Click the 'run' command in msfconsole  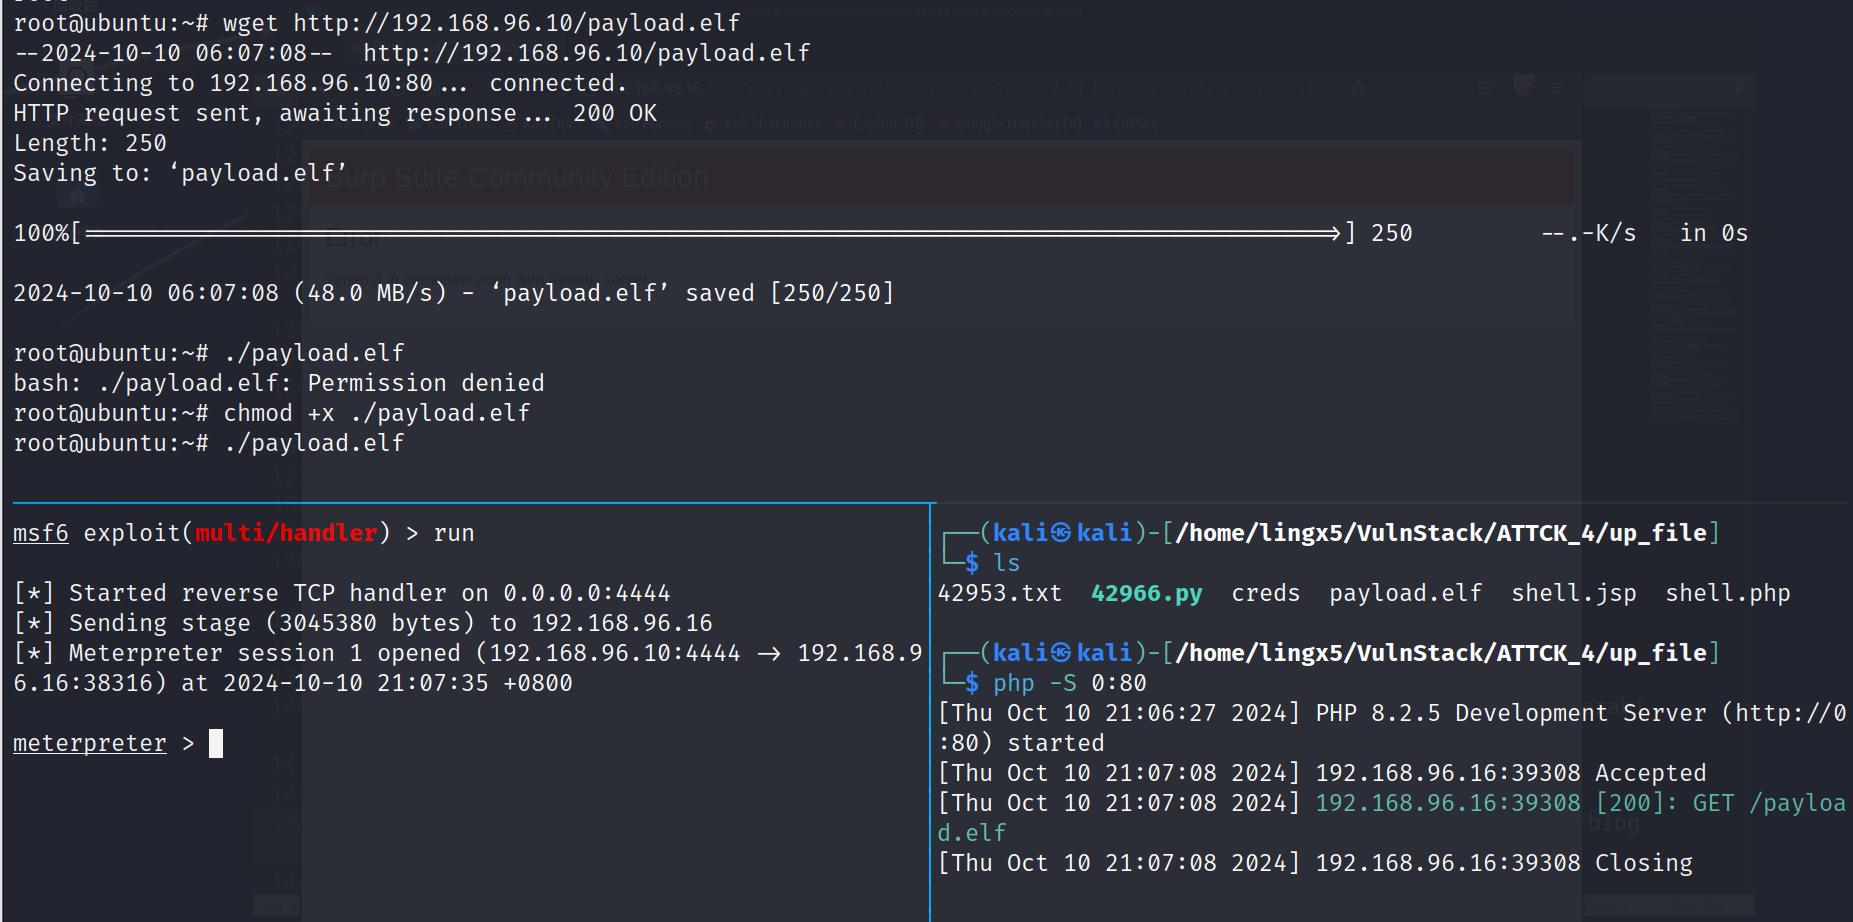pyautogui.click(x=454, y=533)
